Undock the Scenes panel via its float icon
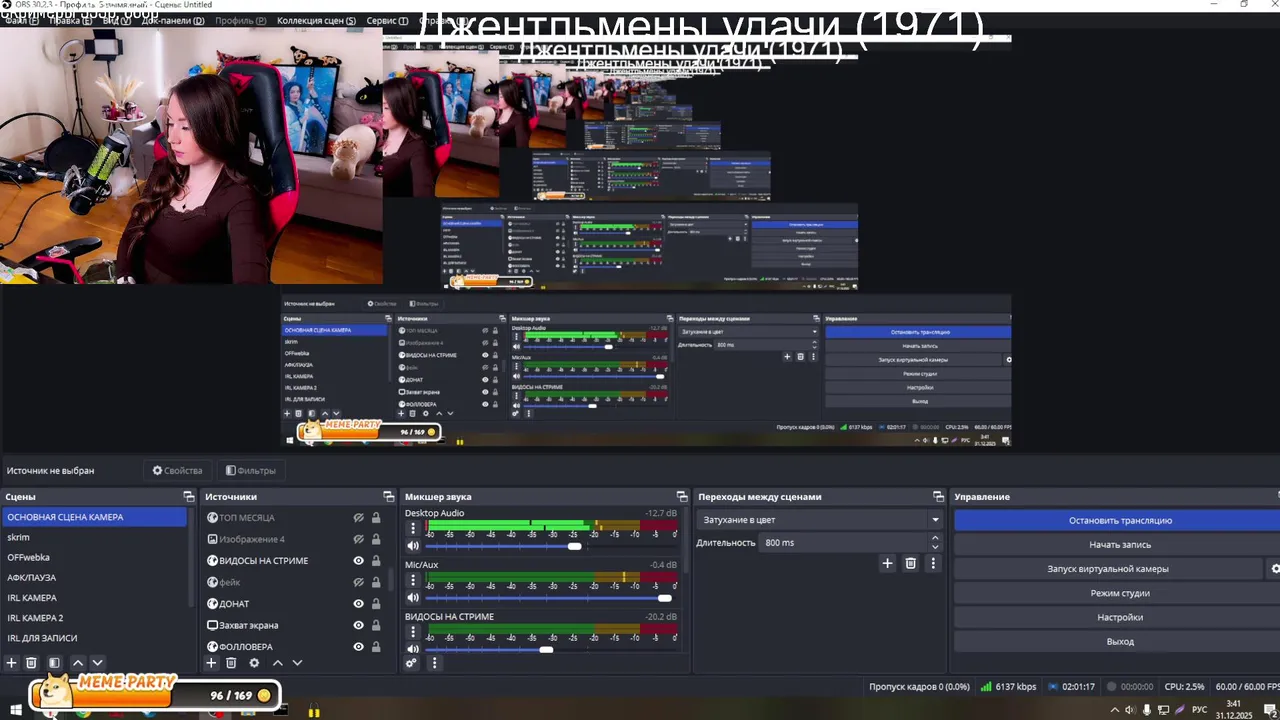Screen dimensions: 1280x720 (x=189, y=497)
